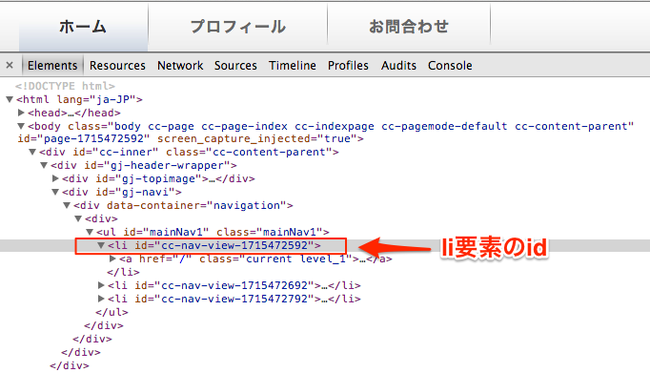The height and width of the screenshot is (373, 650).
Task: Select the html lang="ja-JP" element row
Action: click(x=79, y=99)
